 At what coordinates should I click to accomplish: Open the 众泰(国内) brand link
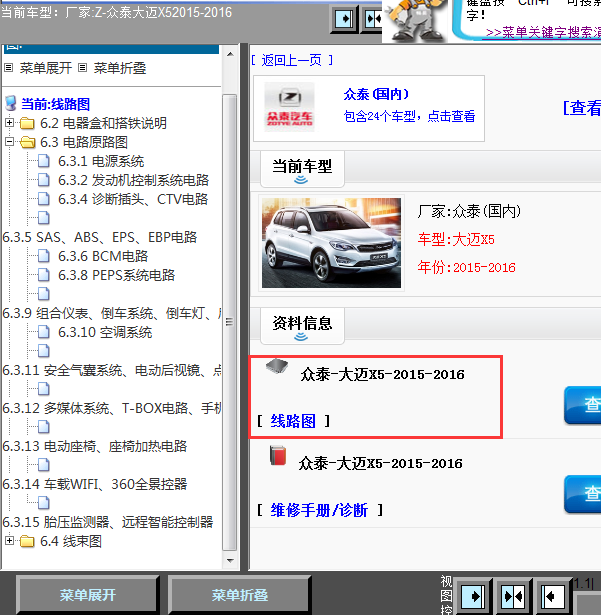click(x=377, y=94)
